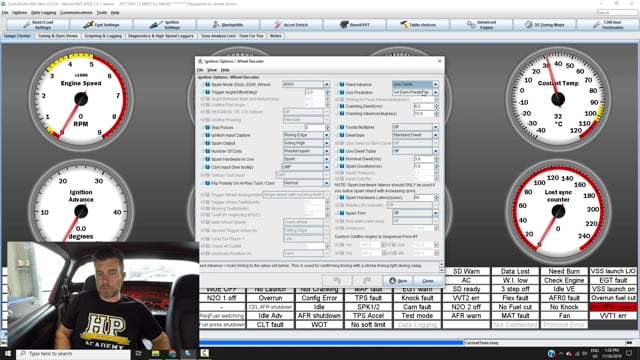The height and width of the screenshot is (360, 640).
Task: Click the Cranking Dwell input field
Action: (424, 106)
